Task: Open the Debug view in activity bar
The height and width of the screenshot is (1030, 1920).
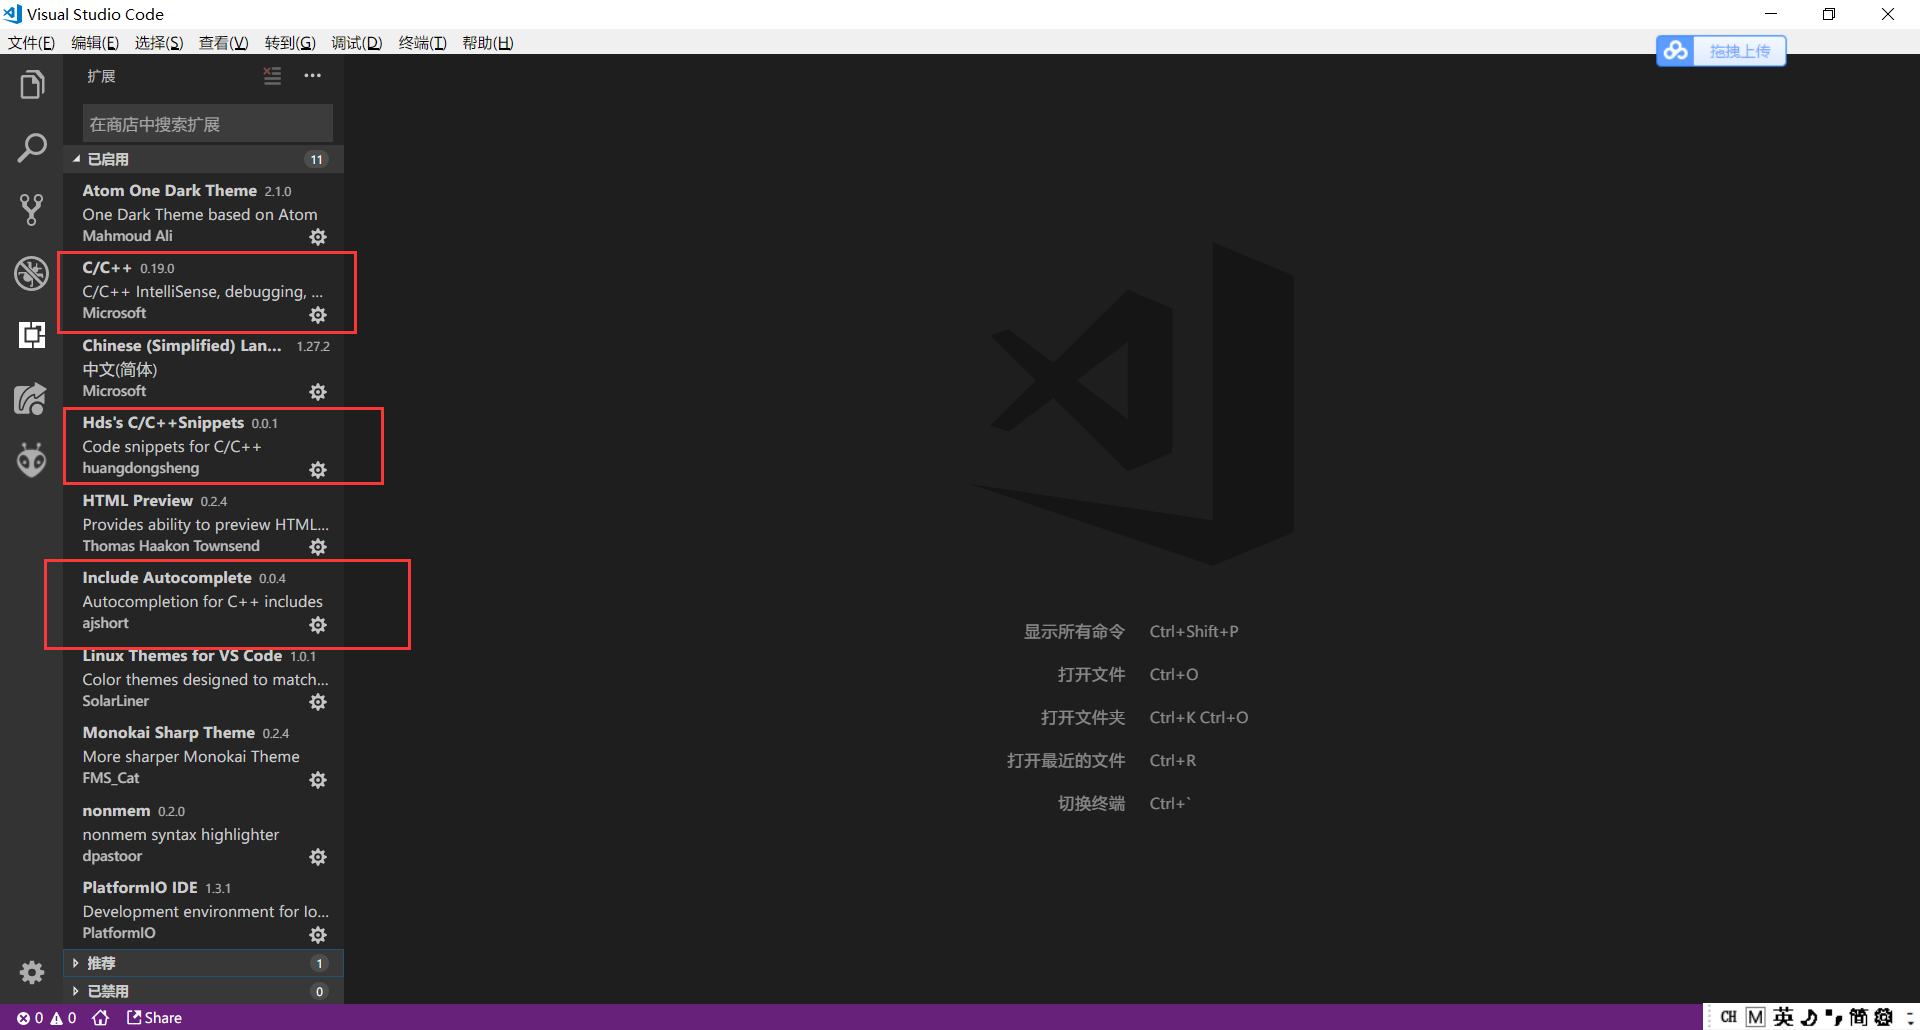Action: pos(32,273)
